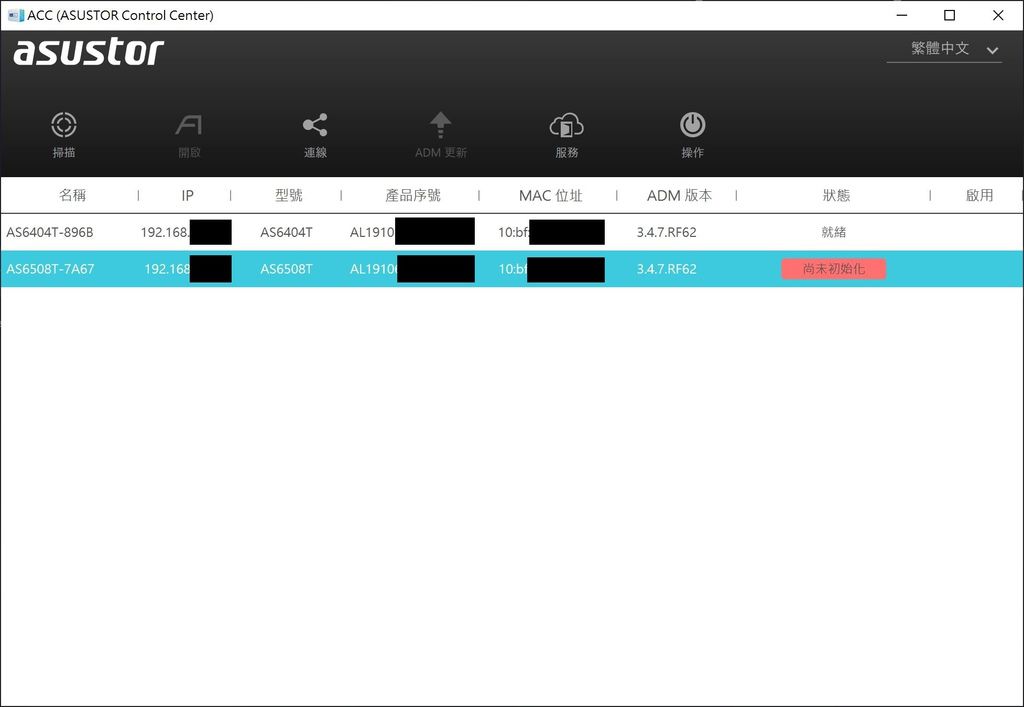This screenshot has width=1024, height=707.
Task: Click the MAC address of AS6404T-896B
Action: point(551,232)
